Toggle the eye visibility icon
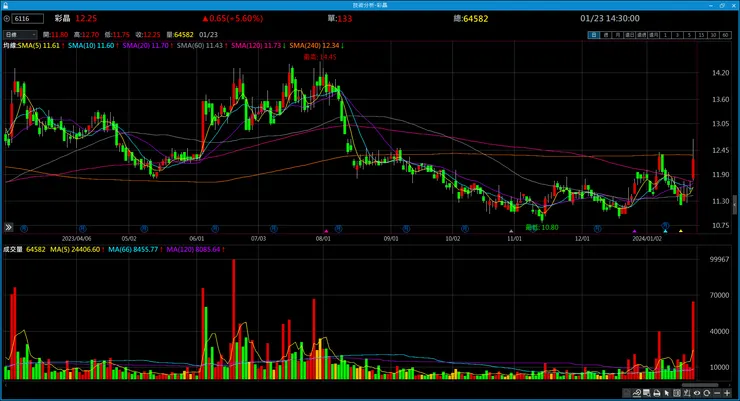740x401 pixels. [697, 393]
